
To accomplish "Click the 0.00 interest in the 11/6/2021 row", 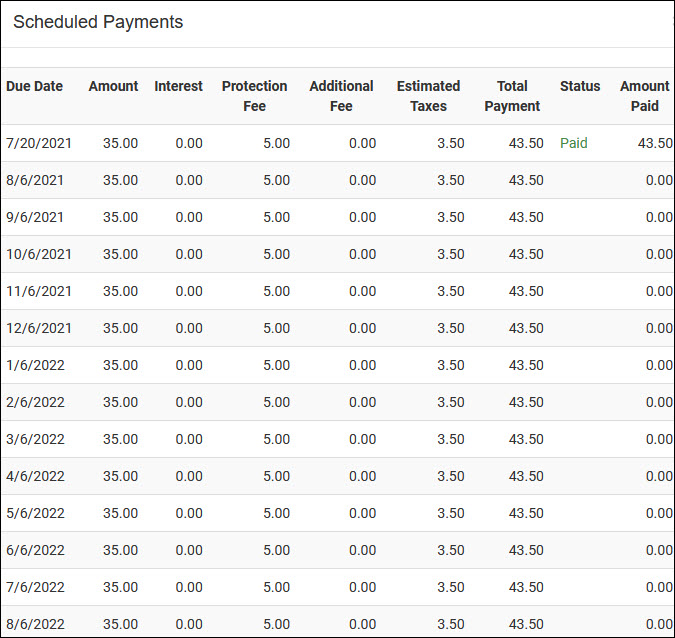I will tap(189, 291).
